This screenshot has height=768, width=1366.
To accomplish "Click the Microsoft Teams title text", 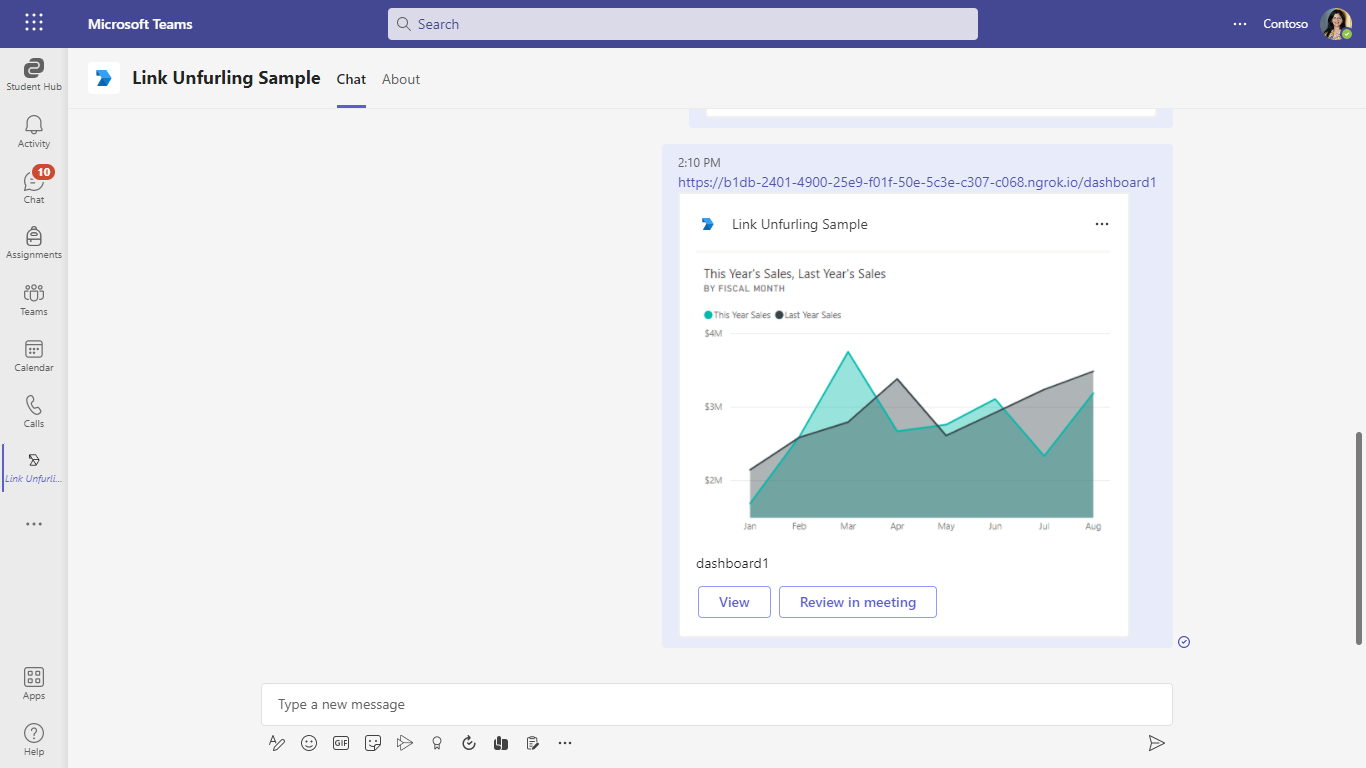I will [x=140, y=24].
